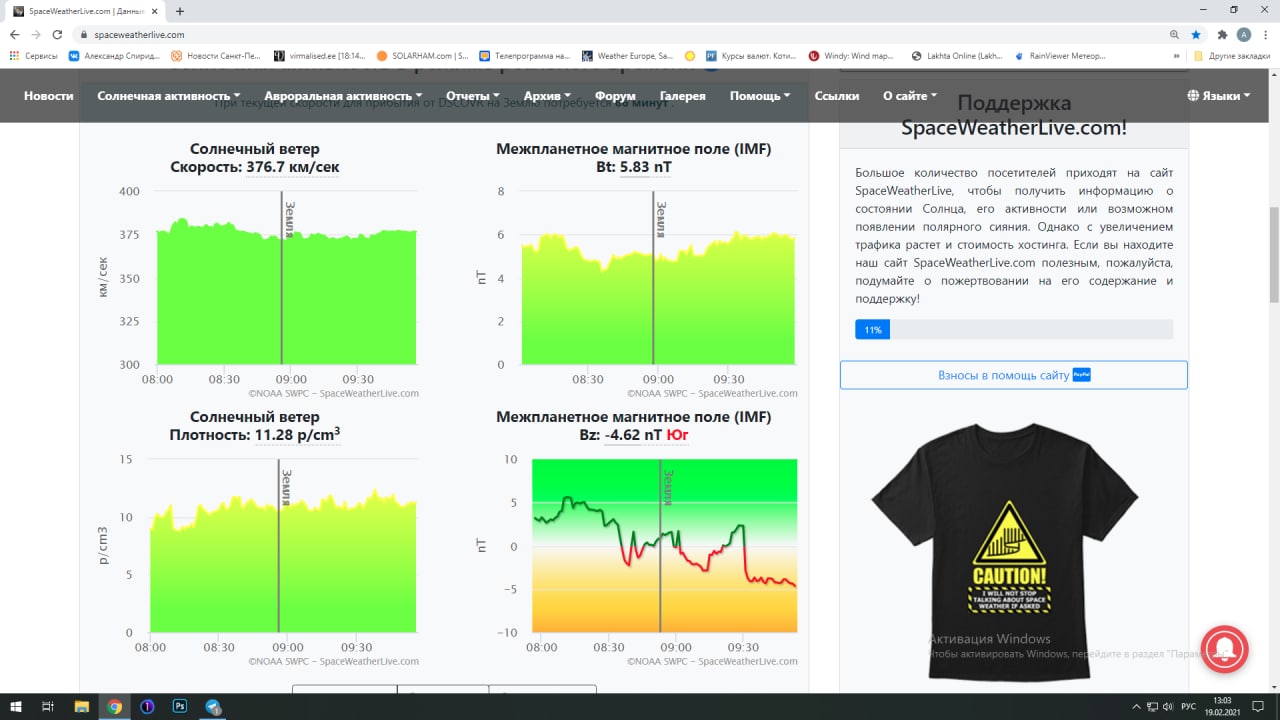1280x720 pixels.
Task: Open the Chrome extensions puzzle icon
Action: (x=1223, y=34)
